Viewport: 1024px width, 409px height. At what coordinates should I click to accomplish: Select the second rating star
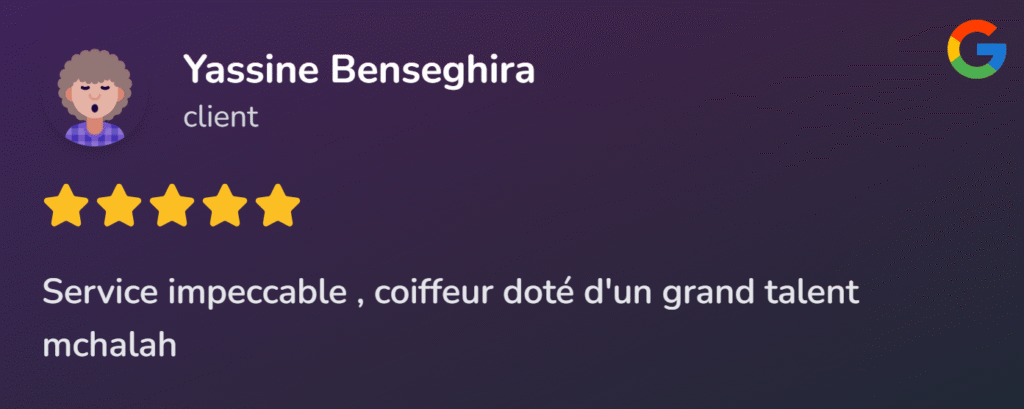tap(119, 205)
